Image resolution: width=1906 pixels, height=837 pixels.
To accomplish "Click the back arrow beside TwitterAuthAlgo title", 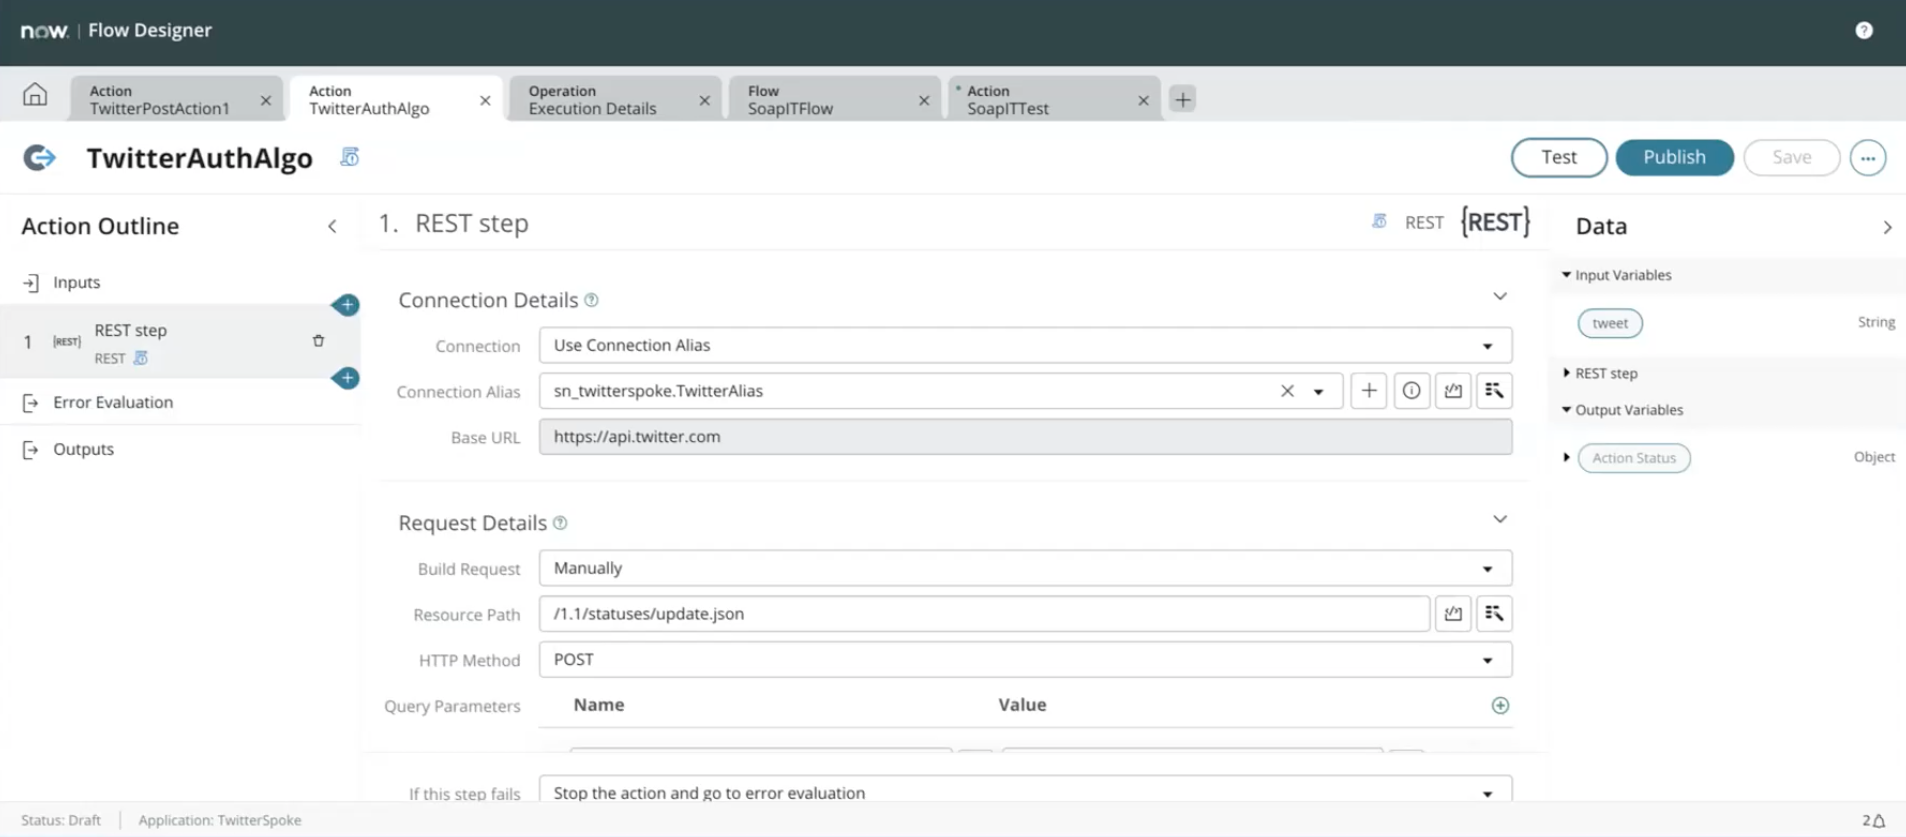I will [x=39, y=158].
